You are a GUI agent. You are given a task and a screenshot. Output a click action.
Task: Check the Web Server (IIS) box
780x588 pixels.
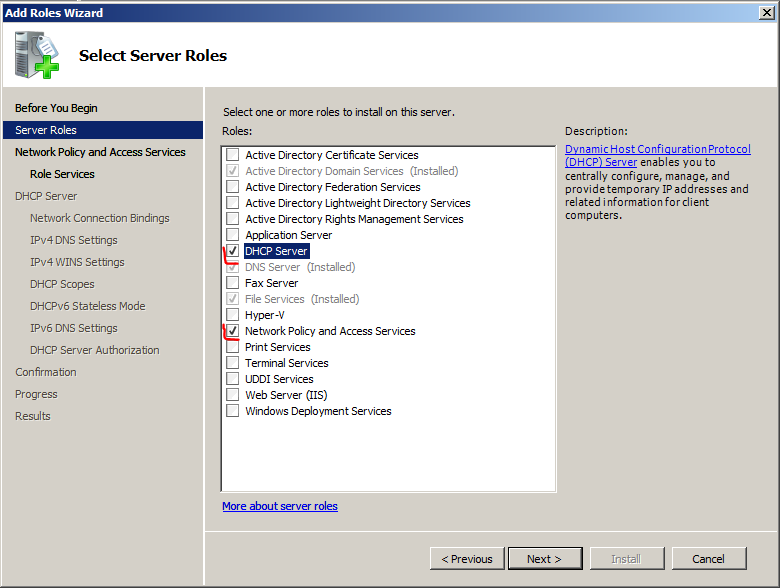tap(232, 394)
